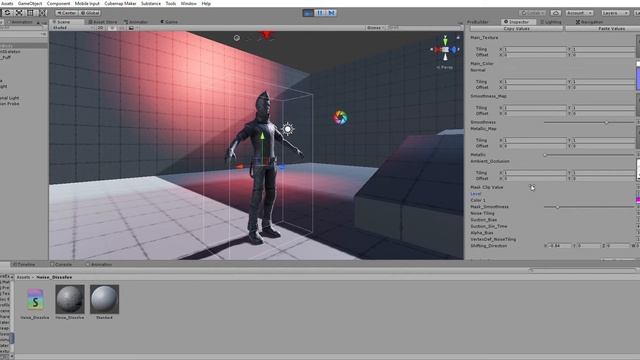
Task: Switch to the Console tab
Action: click(x=61, y=264)
